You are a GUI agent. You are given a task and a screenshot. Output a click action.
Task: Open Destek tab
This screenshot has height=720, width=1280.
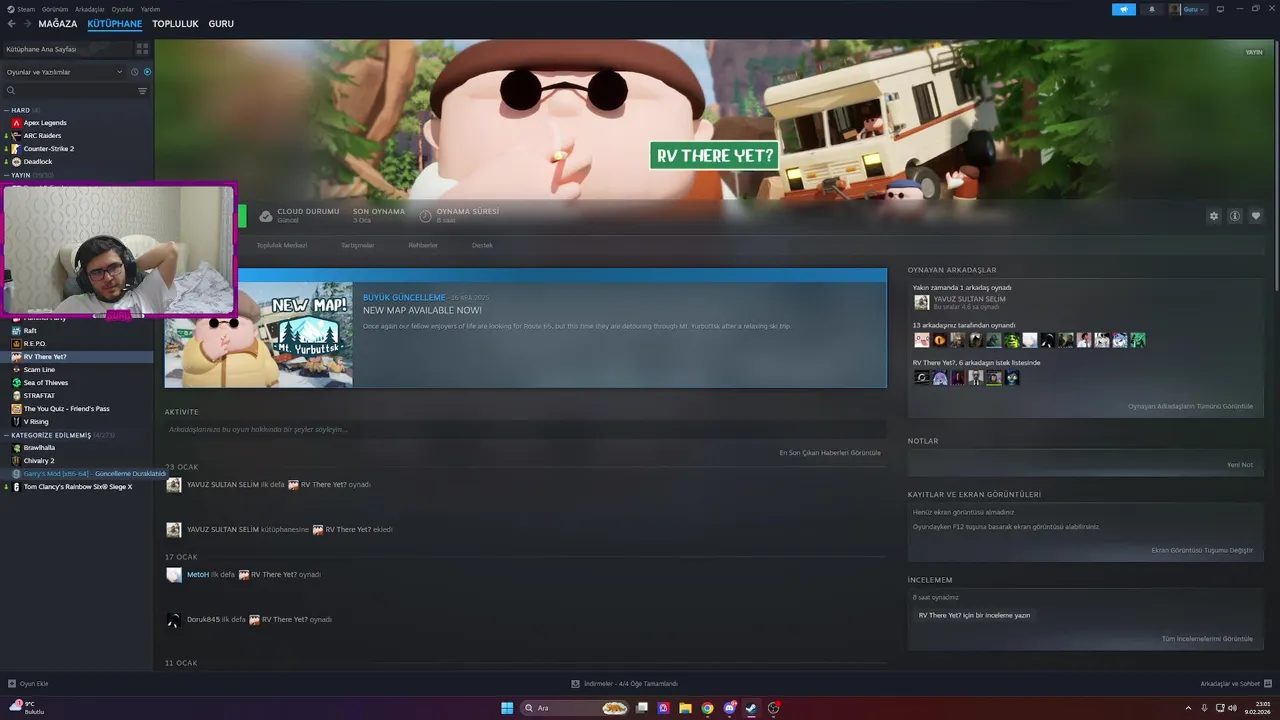482,245
